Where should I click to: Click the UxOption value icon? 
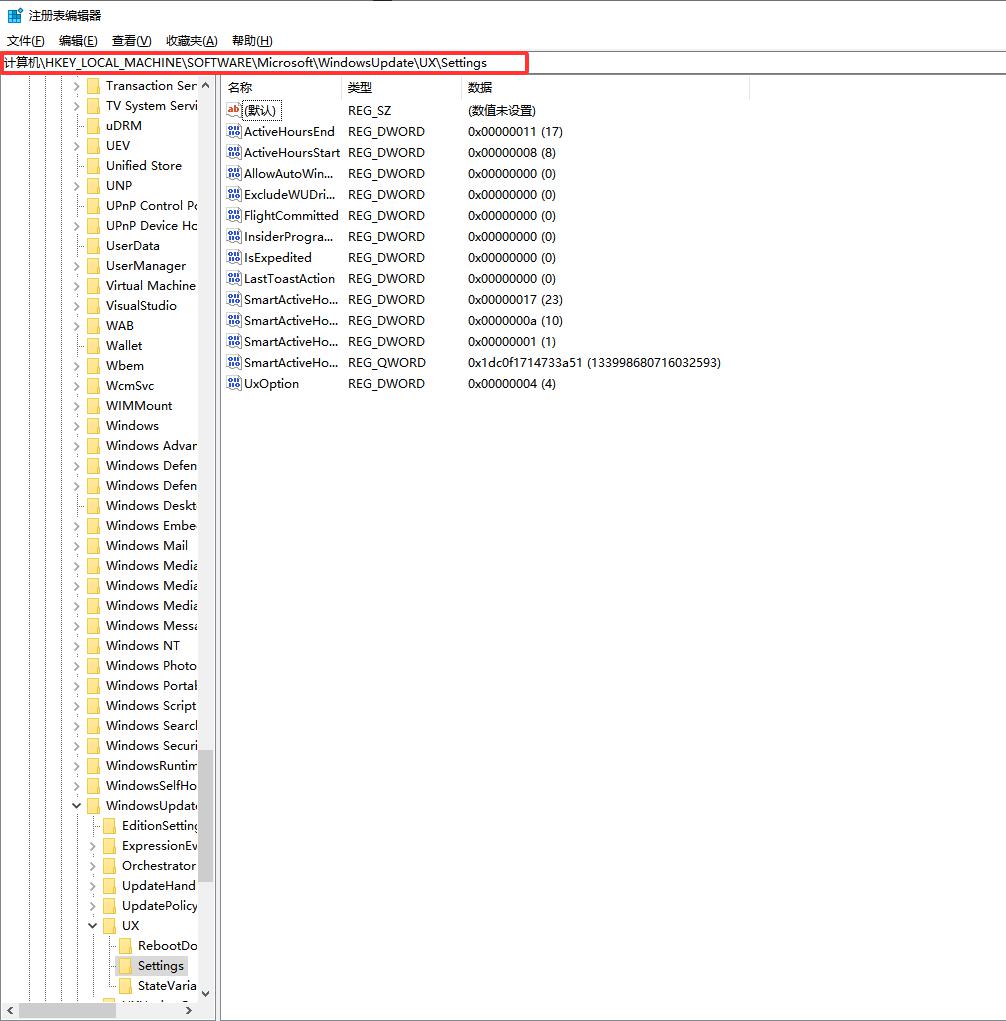coord(234,384)
